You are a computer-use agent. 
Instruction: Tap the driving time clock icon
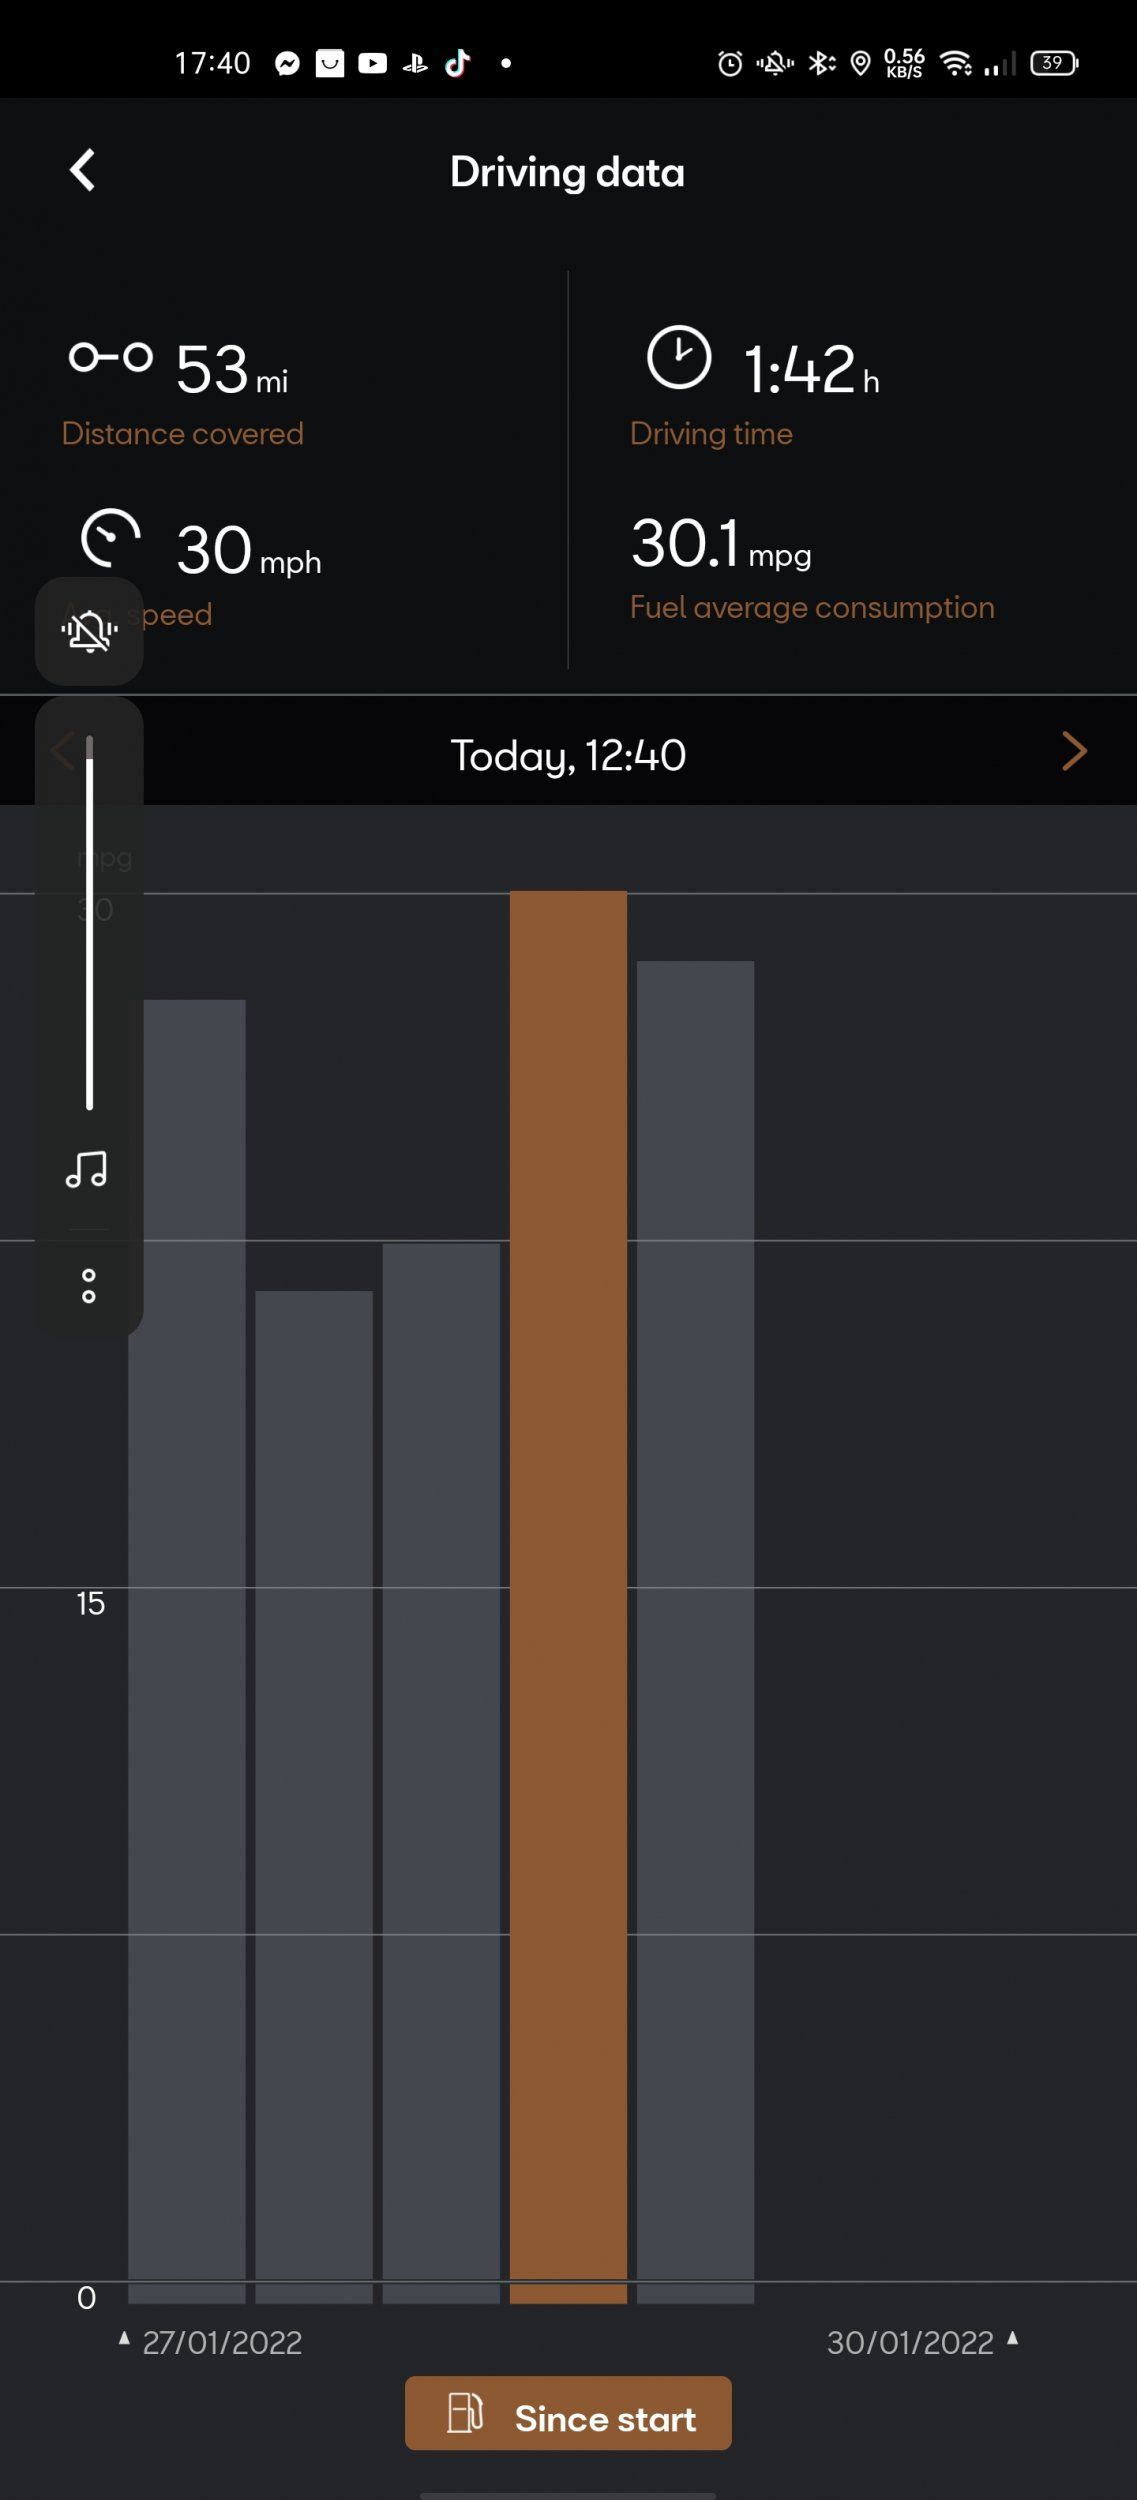679,357
